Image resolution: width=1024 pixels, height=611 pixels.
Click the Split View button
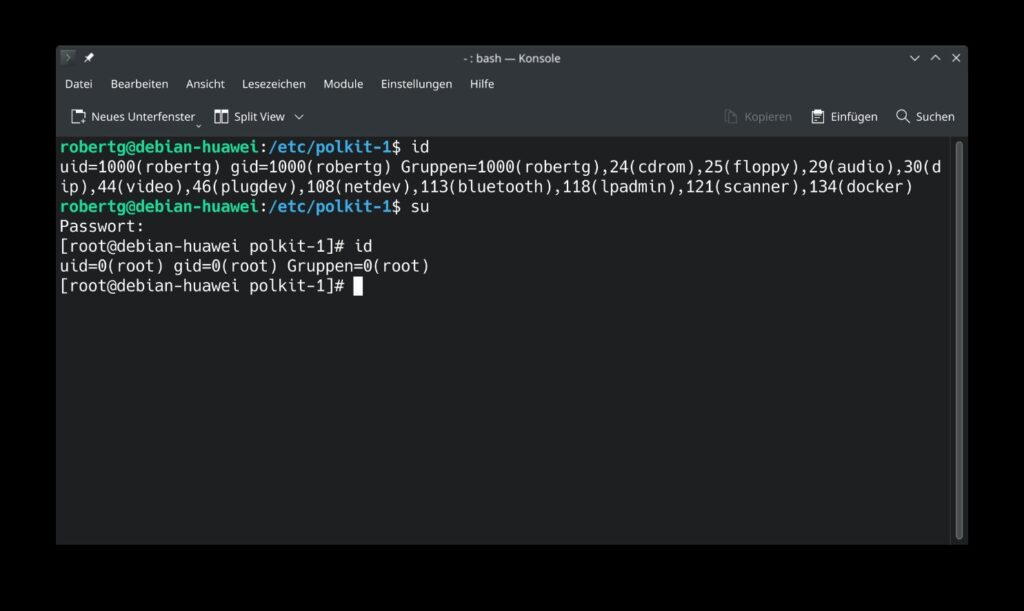pyautogui.click(x=249, y=116)
